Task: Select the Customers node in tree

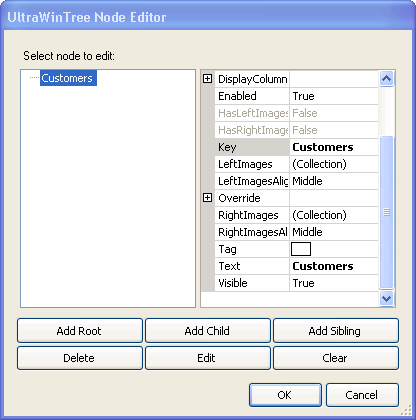Action: coord(68,78)
